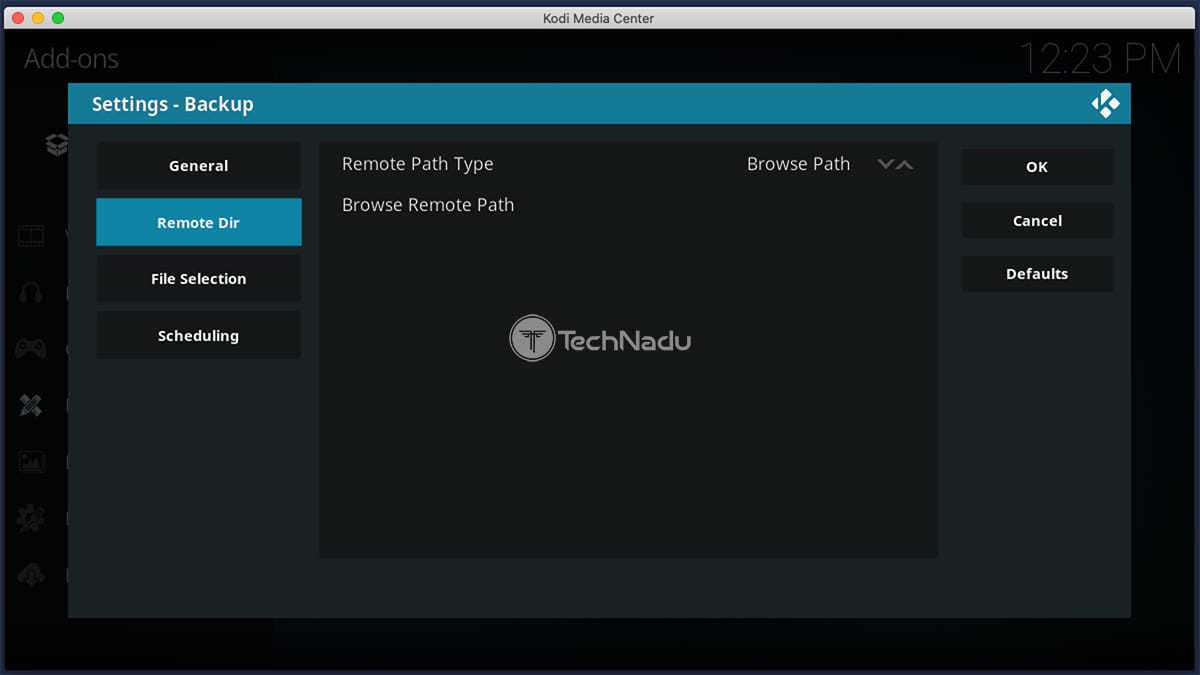Click the film strip video add-ons icon

coord(31,236)
